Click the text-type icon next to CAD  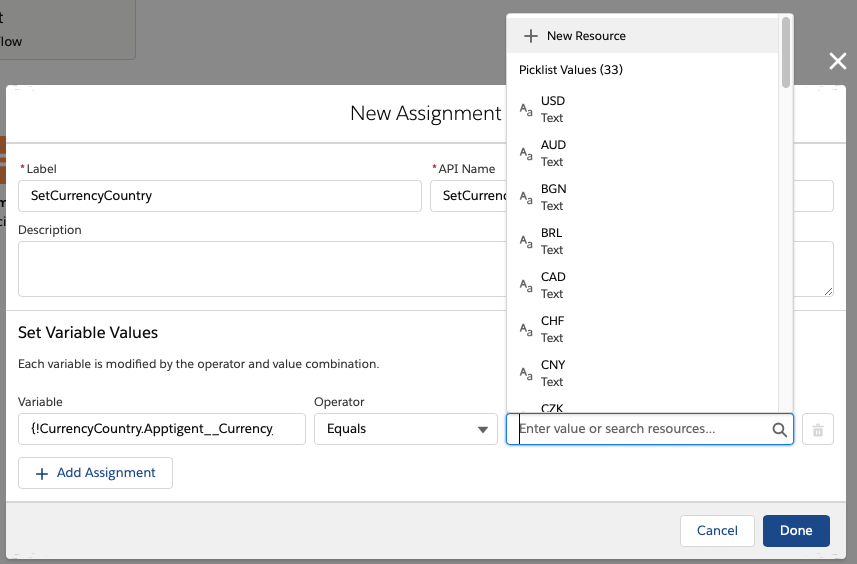(526, 285)
